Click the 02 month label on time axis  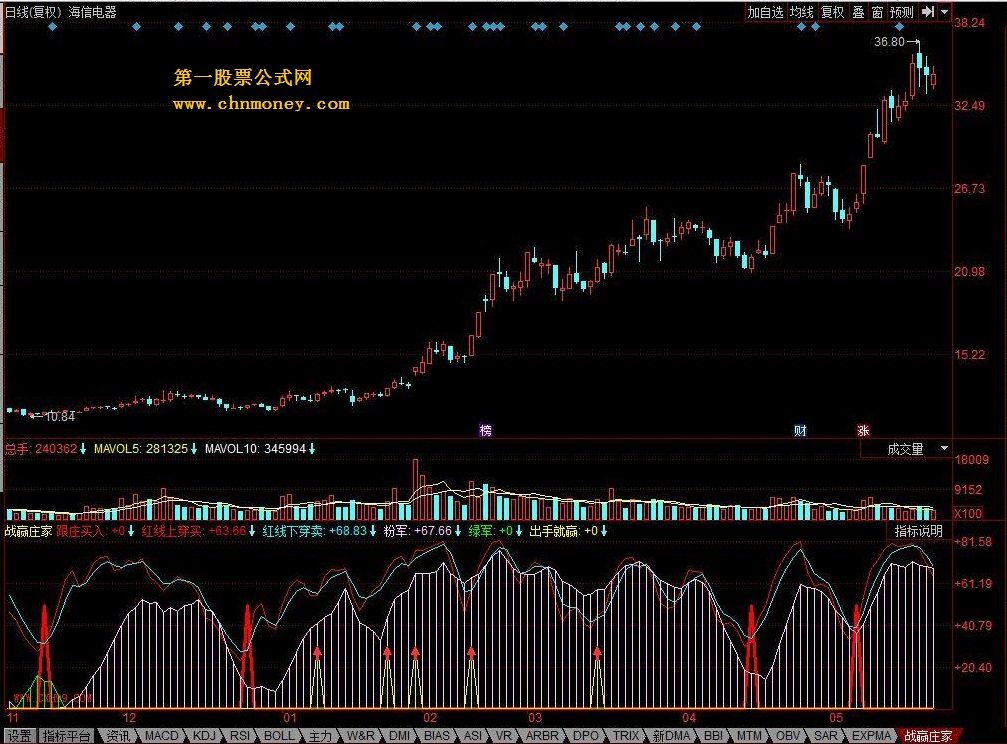point(430,718)
